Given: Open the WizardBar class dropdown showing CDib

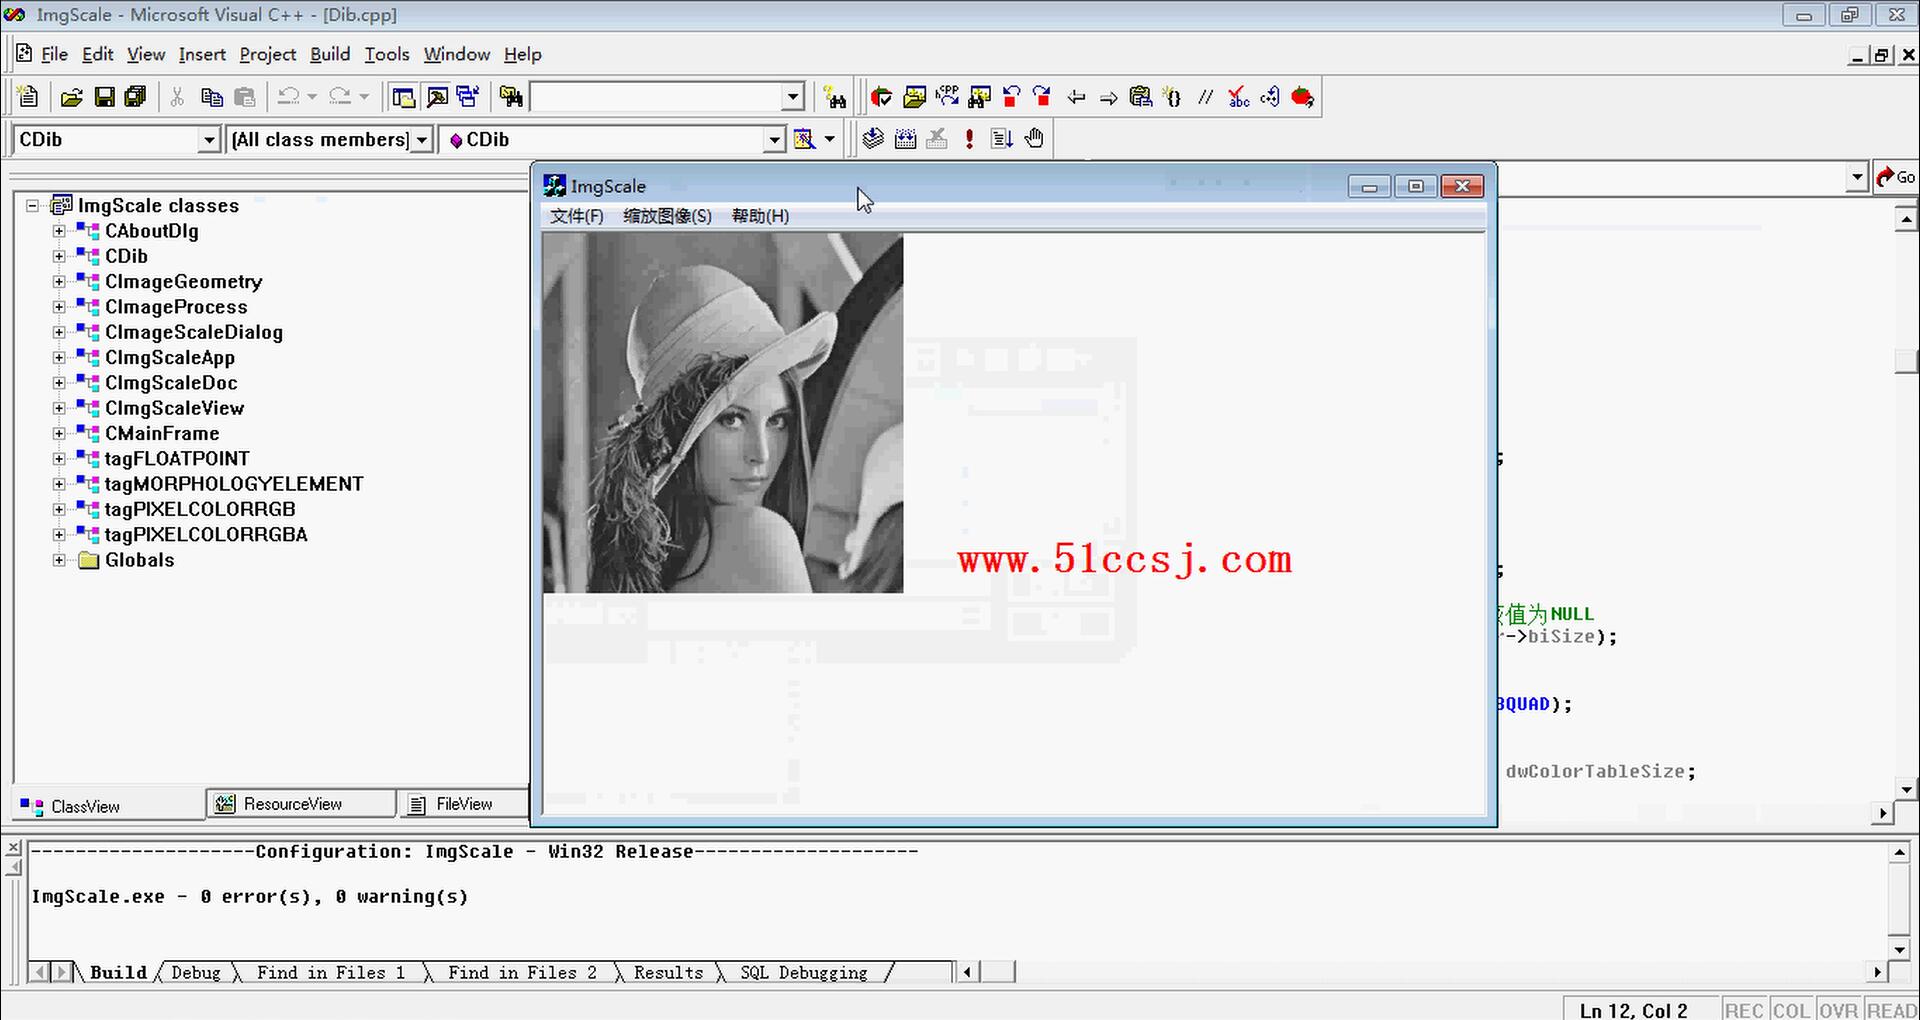Looking at the screenshot, I should tap(209, 140).
